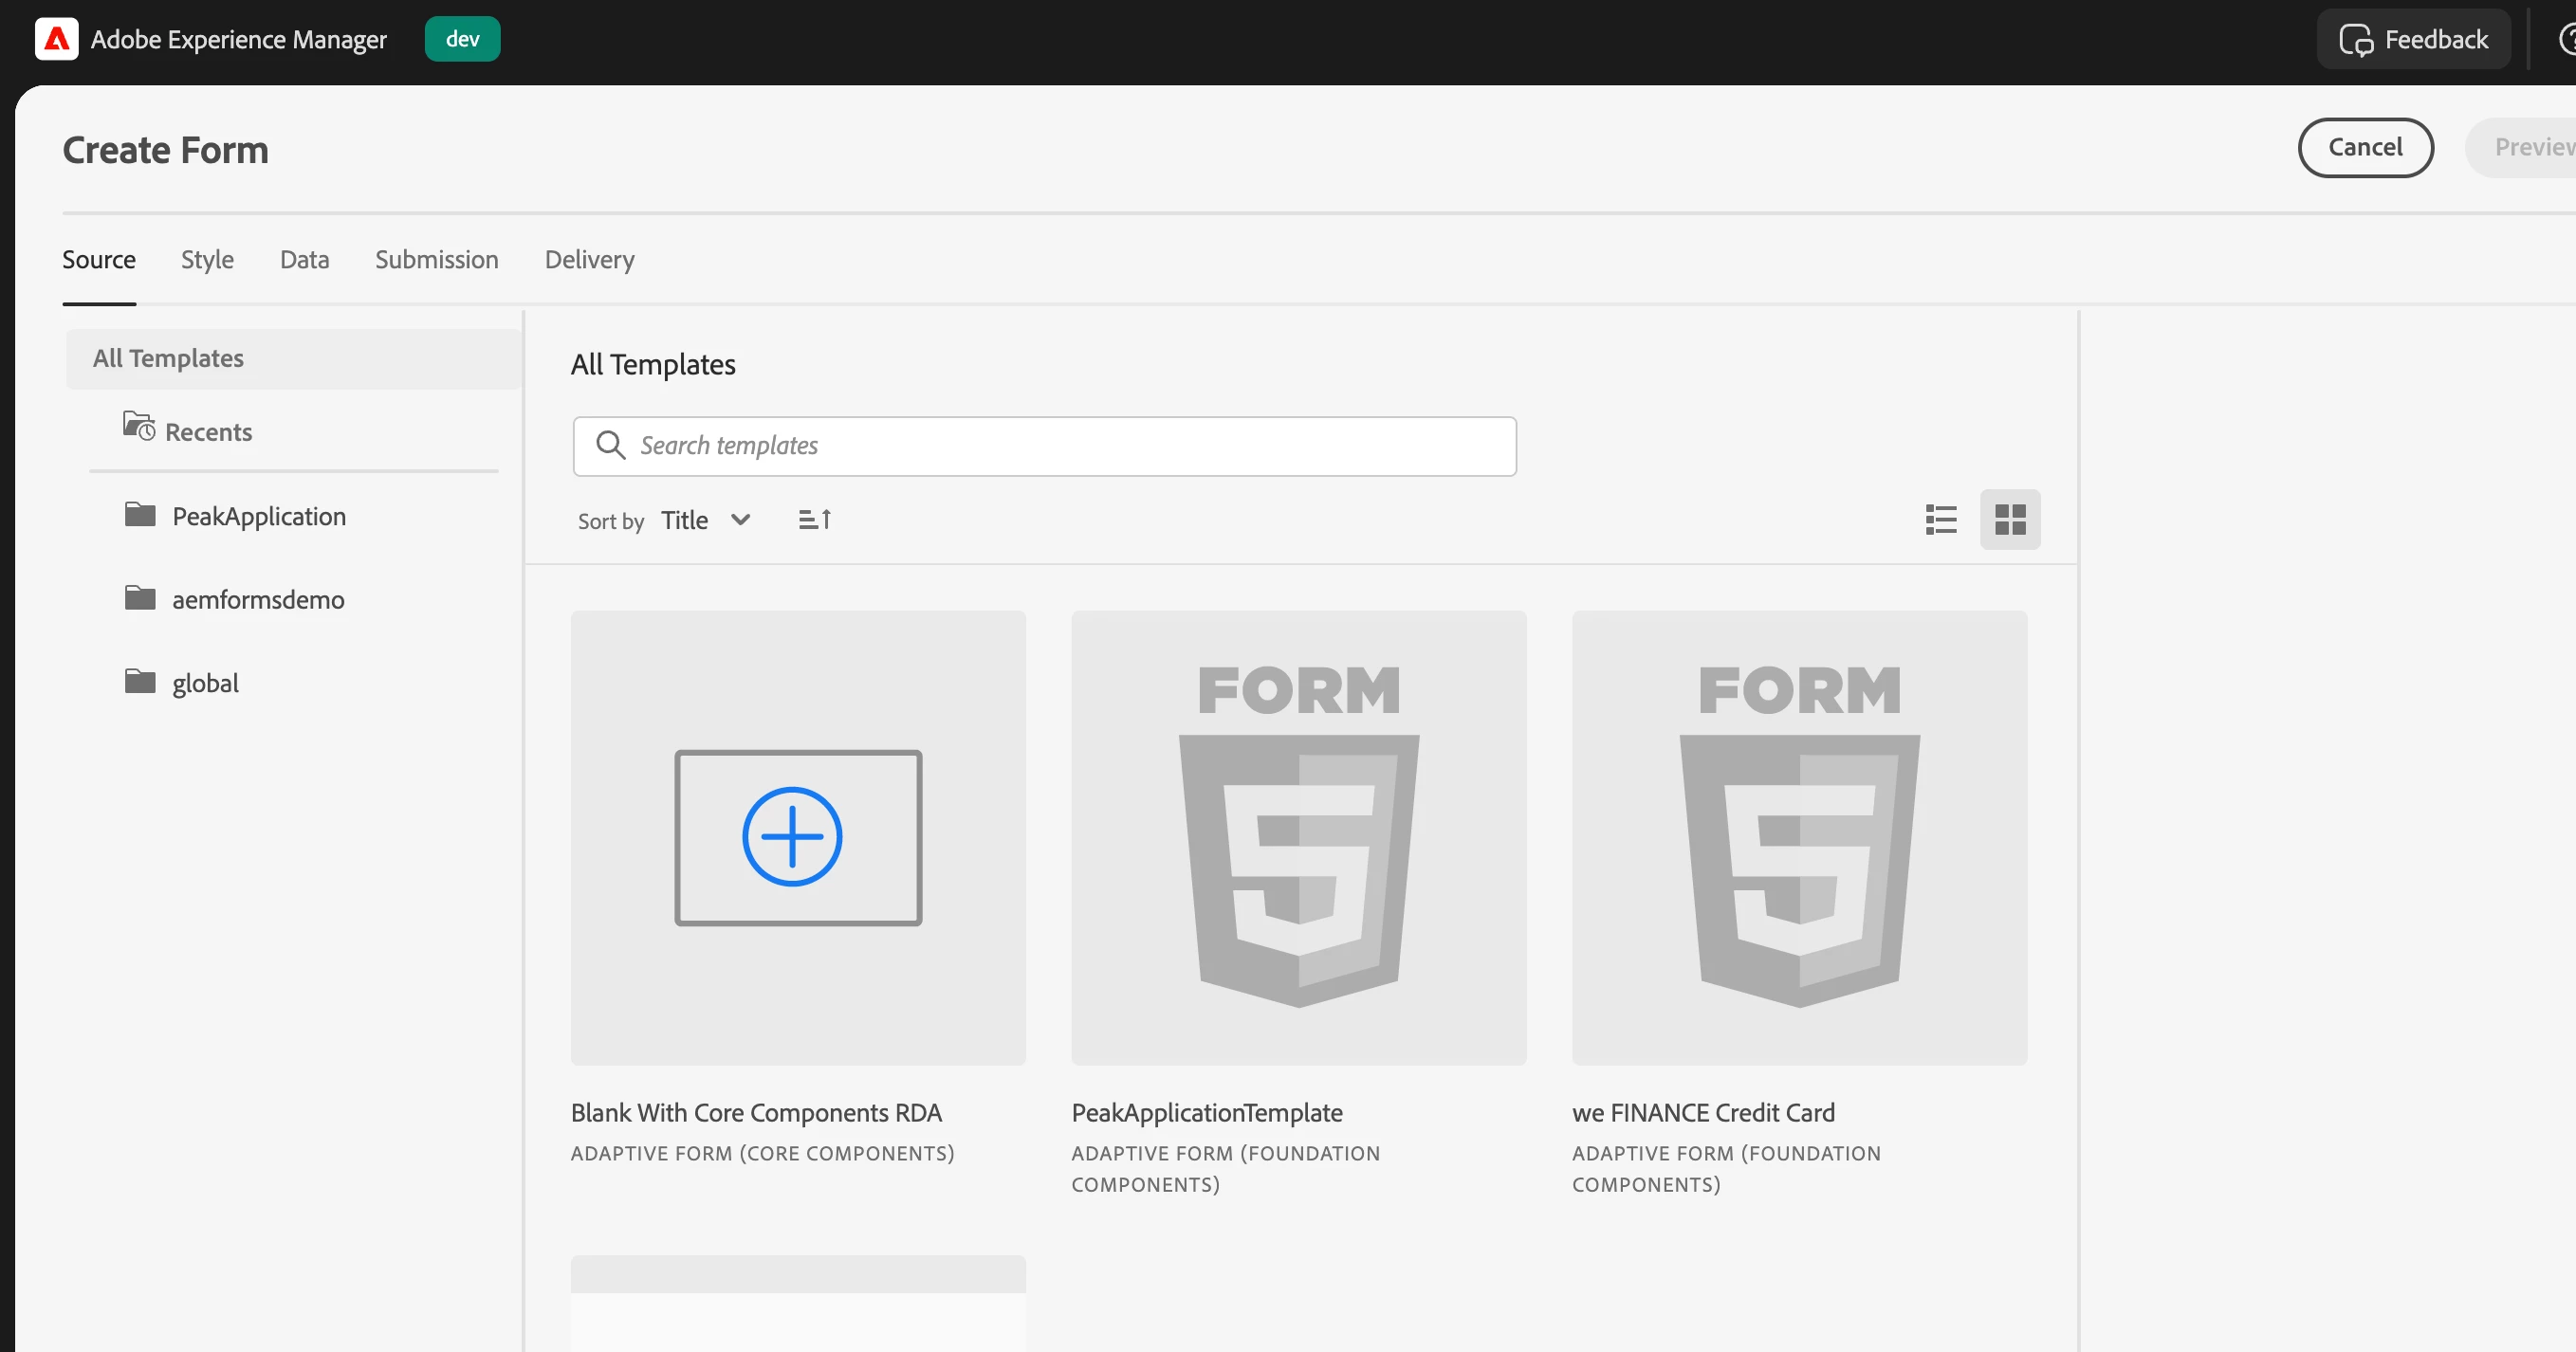Click the Adobe logo icon
Image resolution: width=2576 pixels, height=1352 pixels.
(x=56, y=39)
